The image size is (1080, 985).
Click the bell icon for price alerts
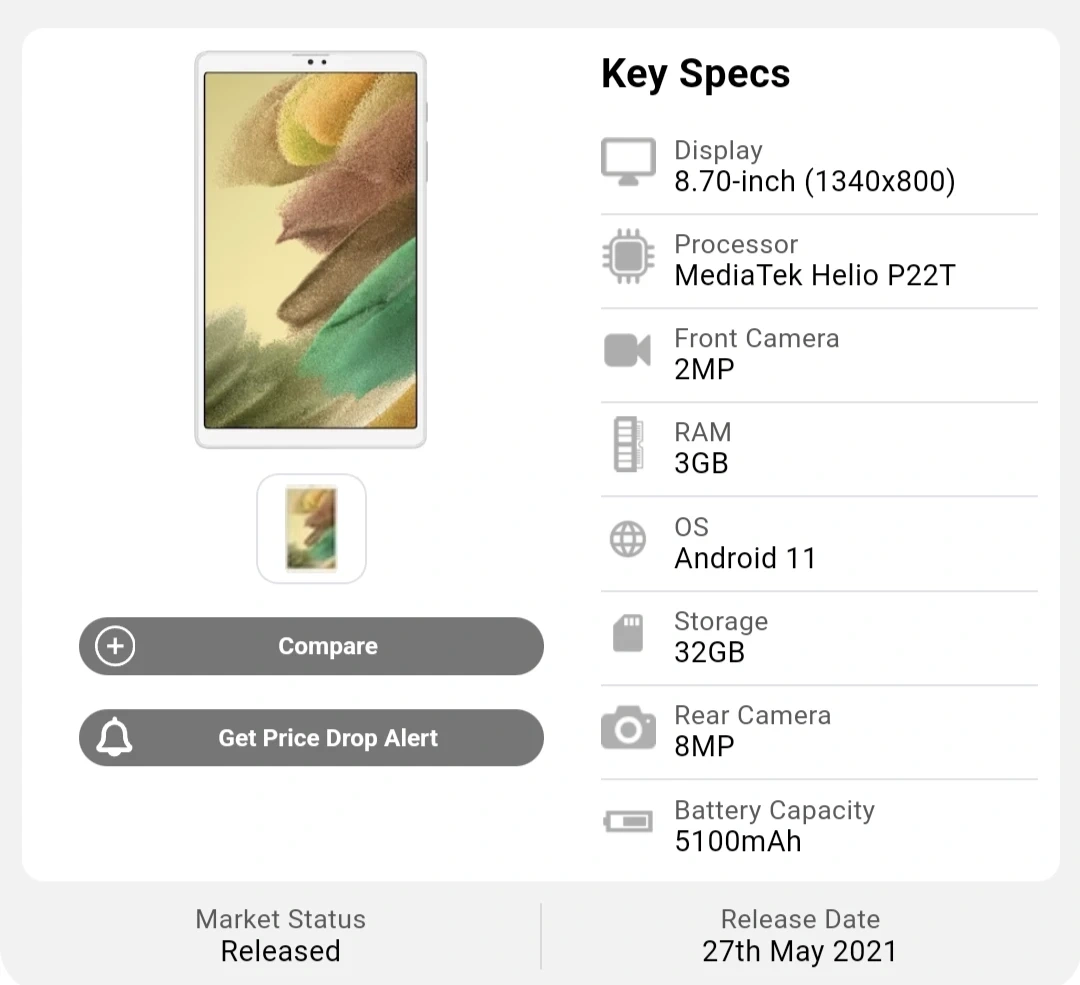[x=115, y=738]
